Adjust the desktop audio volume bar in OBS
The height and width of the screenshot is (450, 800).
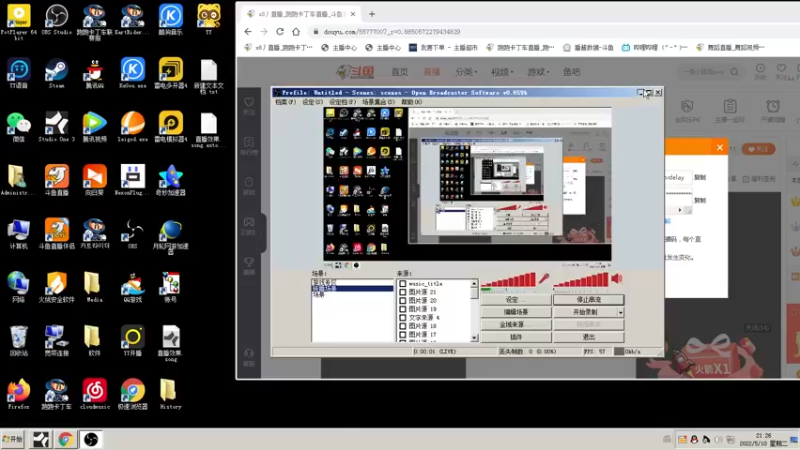tap(581, 280)
